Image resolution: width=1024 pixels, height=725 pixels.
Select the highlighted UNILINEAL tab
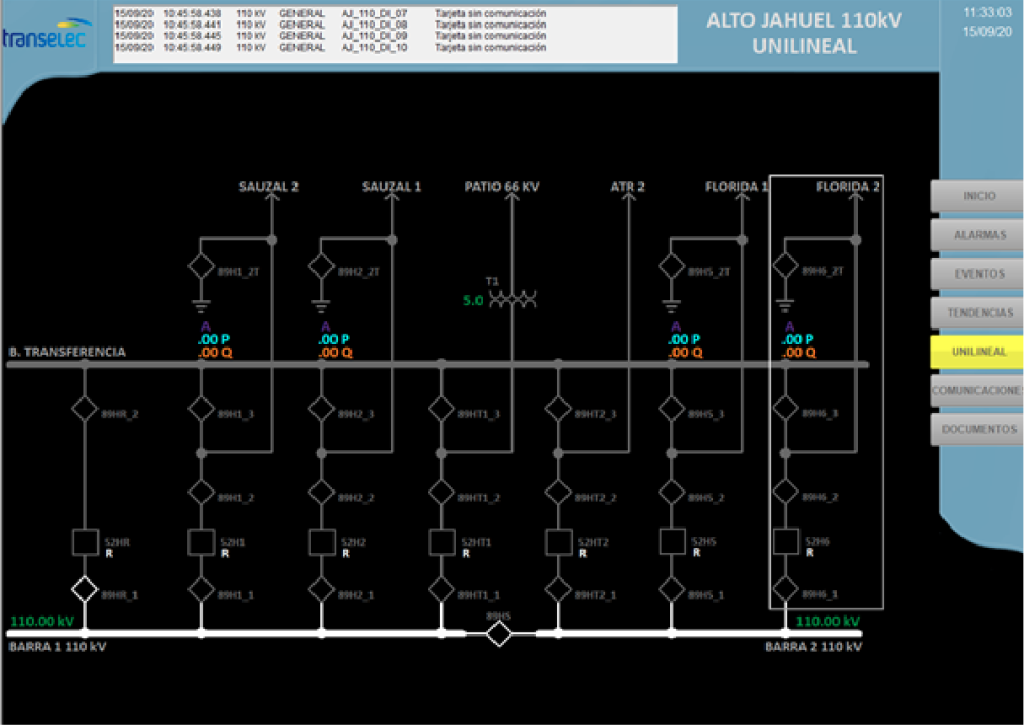978,351
